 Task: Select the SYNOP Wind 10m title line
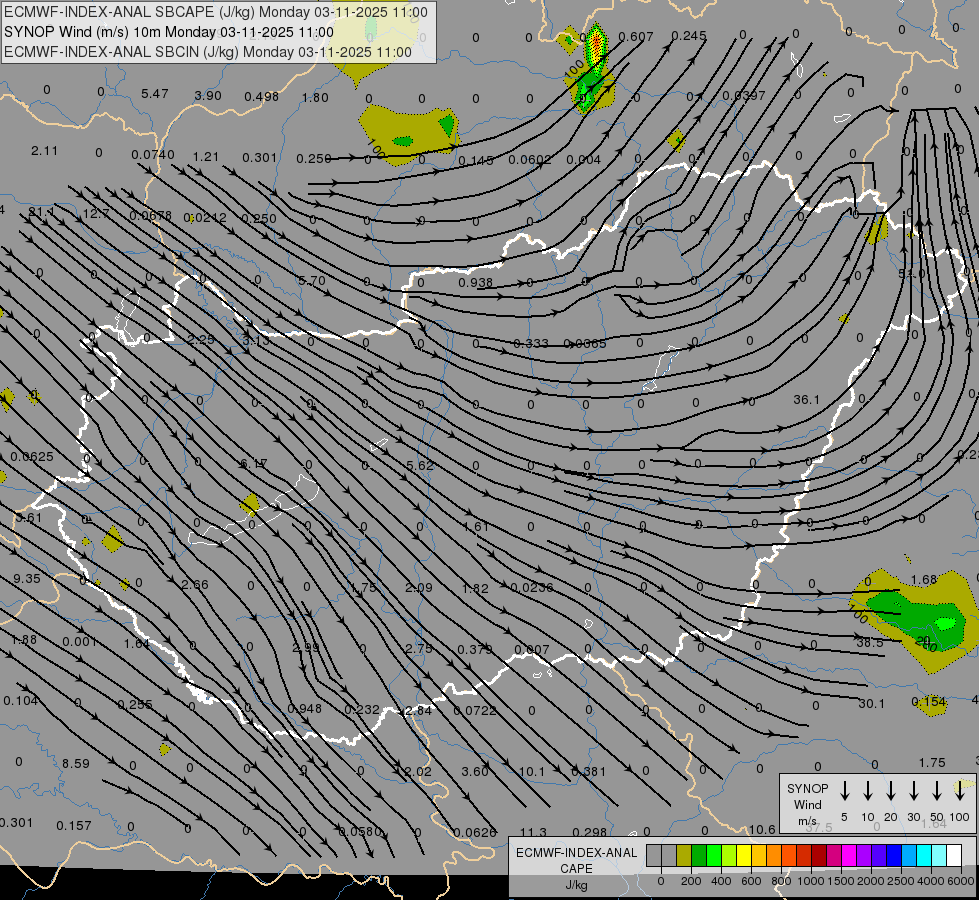click(169, 32)
